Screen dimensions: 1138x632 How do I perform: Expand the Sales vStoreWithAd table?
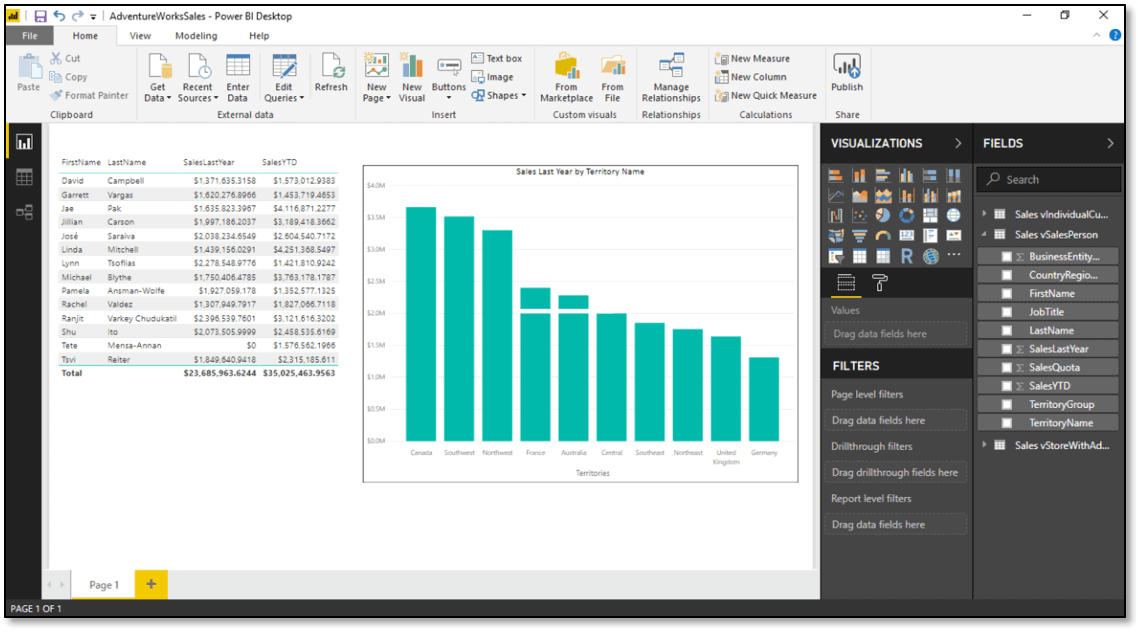tap(984, 446)
